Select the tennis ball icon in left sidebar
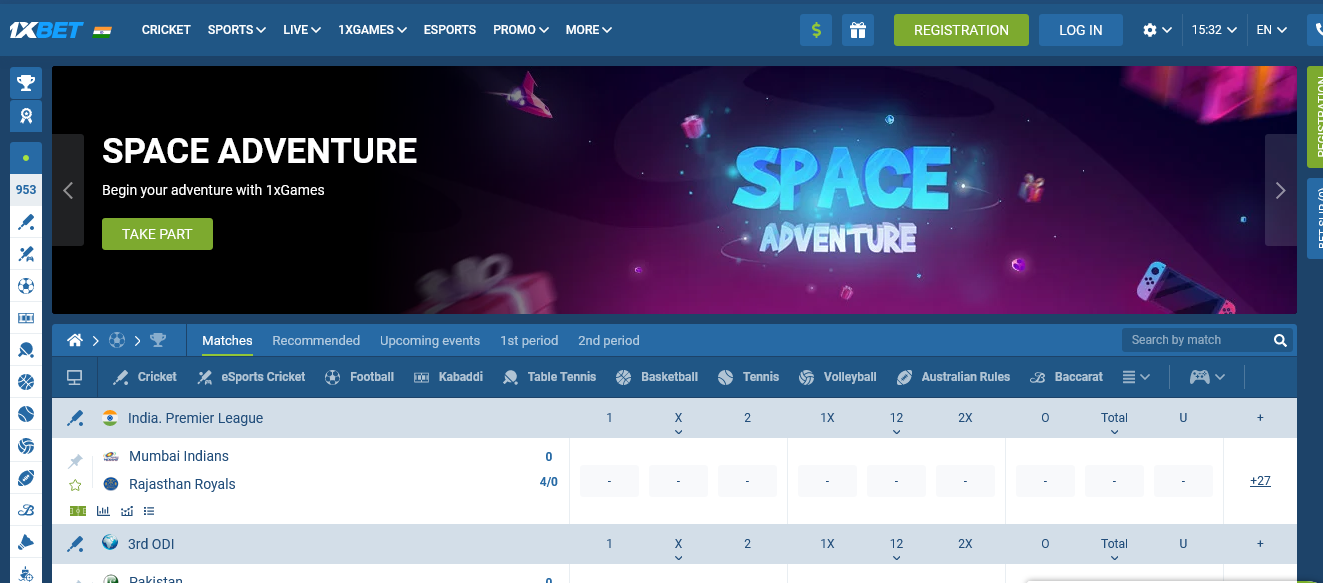This screenshot has height=583, width=1323. pyautogui.click(x=26, y=414)
